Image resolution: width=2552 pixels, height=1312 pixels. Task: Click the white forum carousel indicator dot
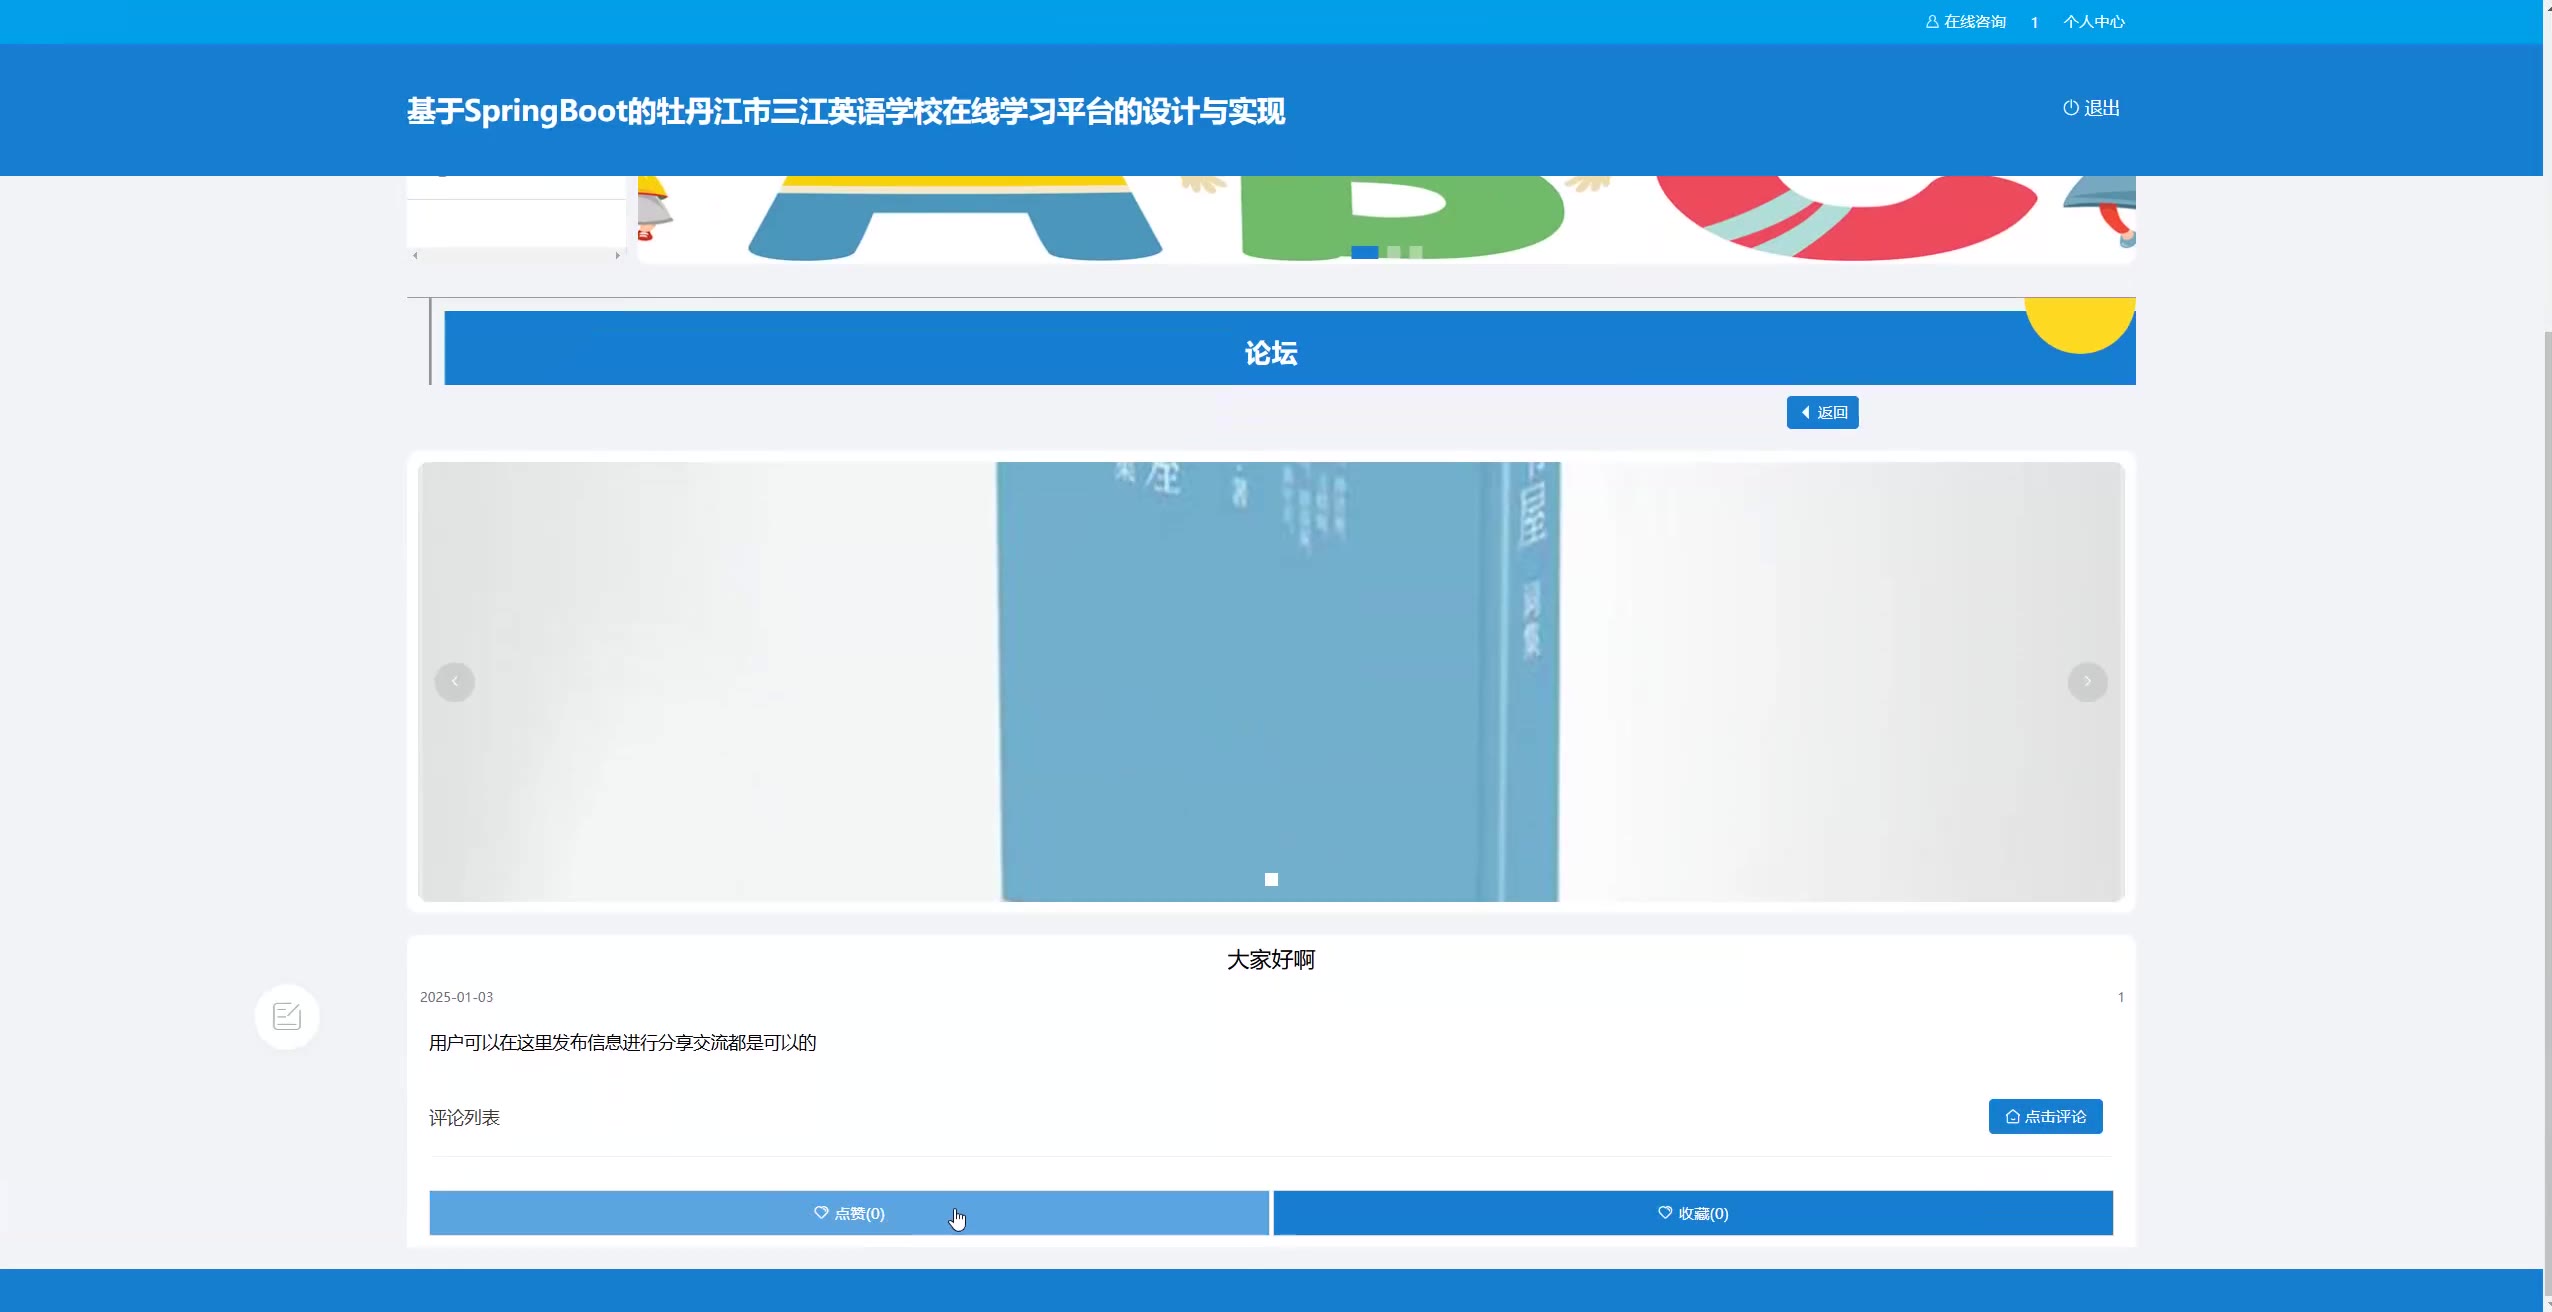pos(1271,880)
